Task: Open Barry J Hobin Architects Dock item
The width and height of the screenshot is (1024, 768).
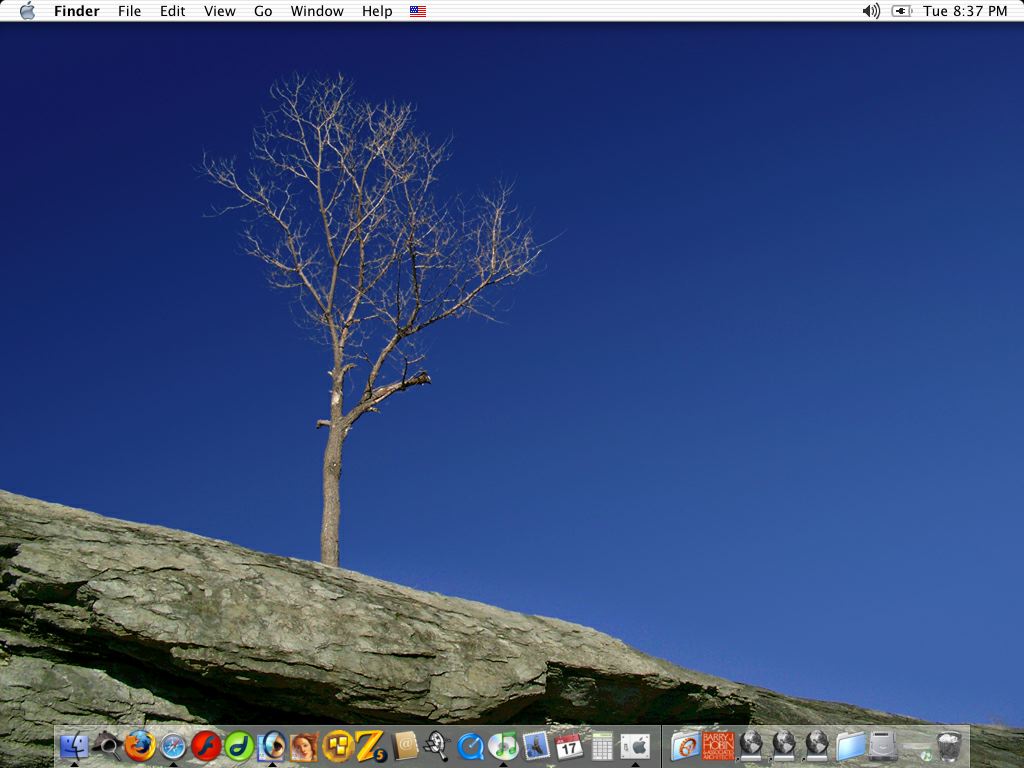Action: [718, 746]
